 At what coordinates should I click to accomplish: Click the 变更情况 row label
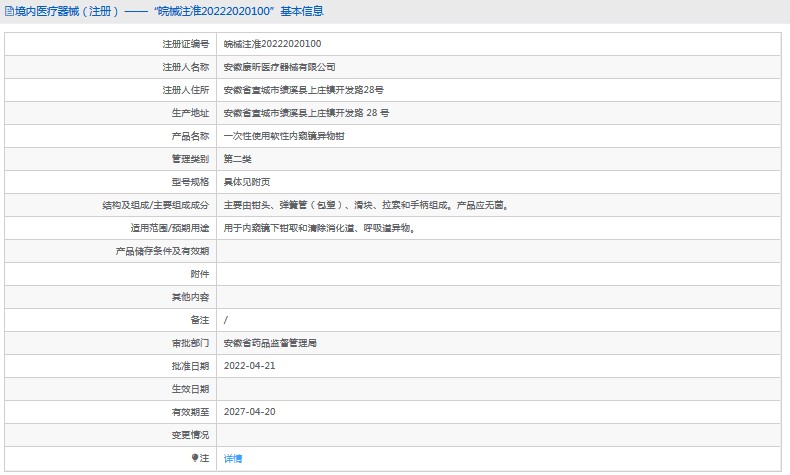pos(190,435)
